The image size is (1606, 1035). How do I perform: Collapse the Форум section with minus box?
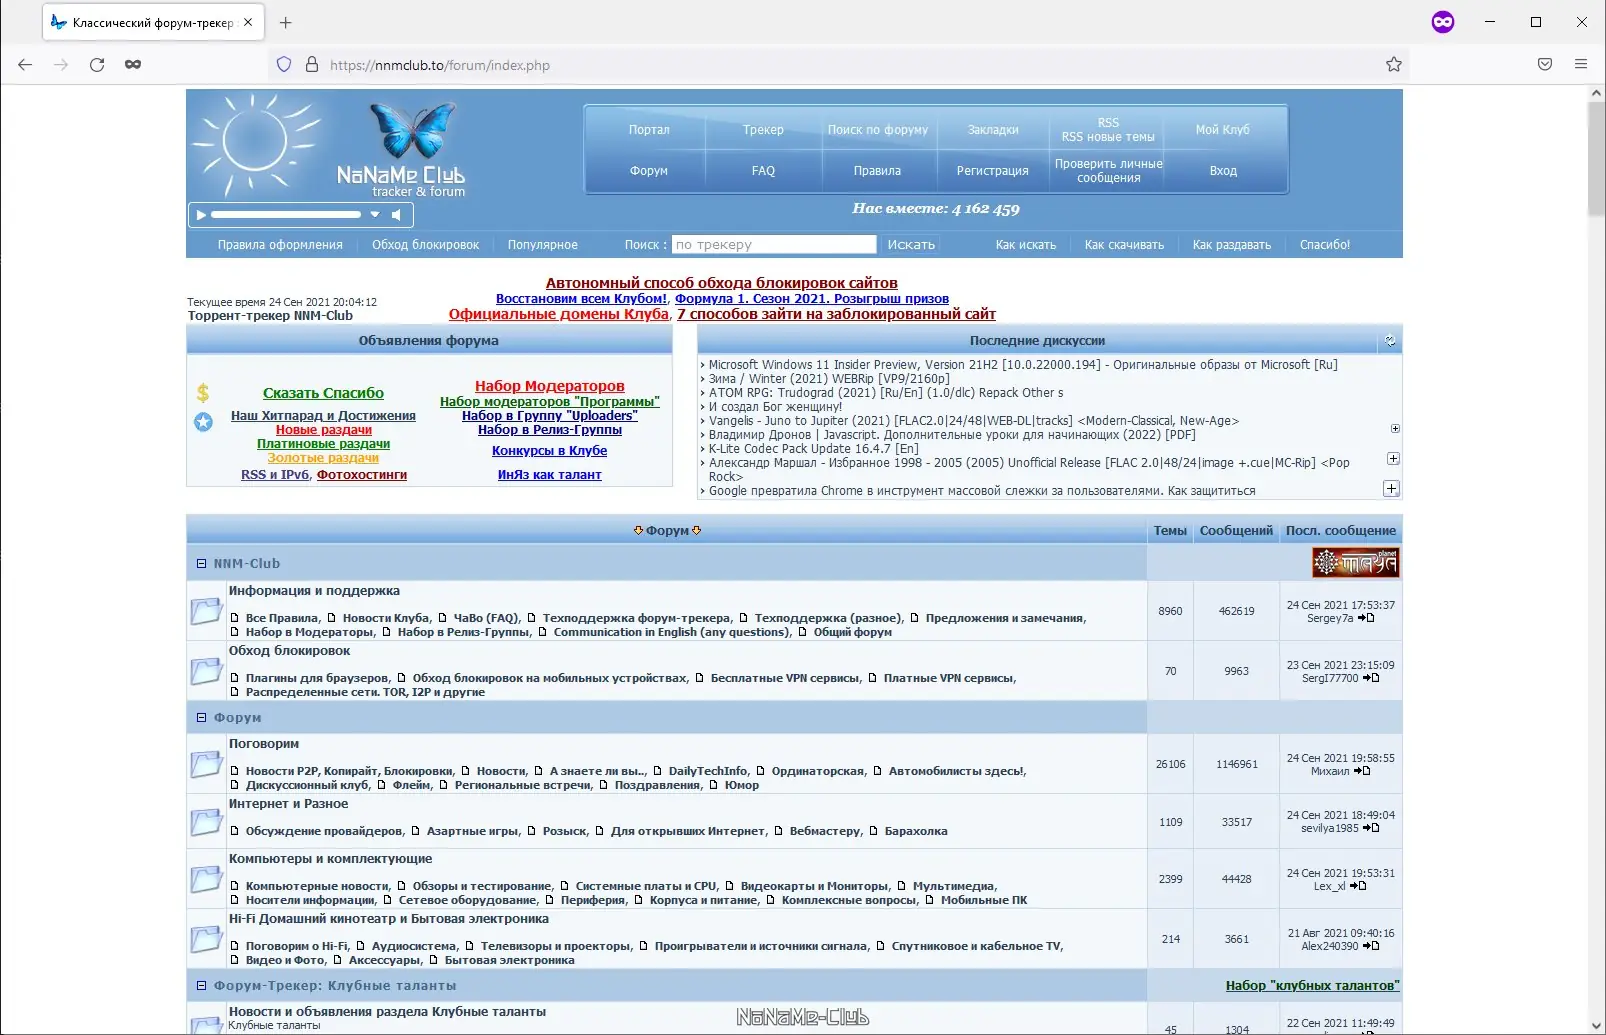click(201, 717)
